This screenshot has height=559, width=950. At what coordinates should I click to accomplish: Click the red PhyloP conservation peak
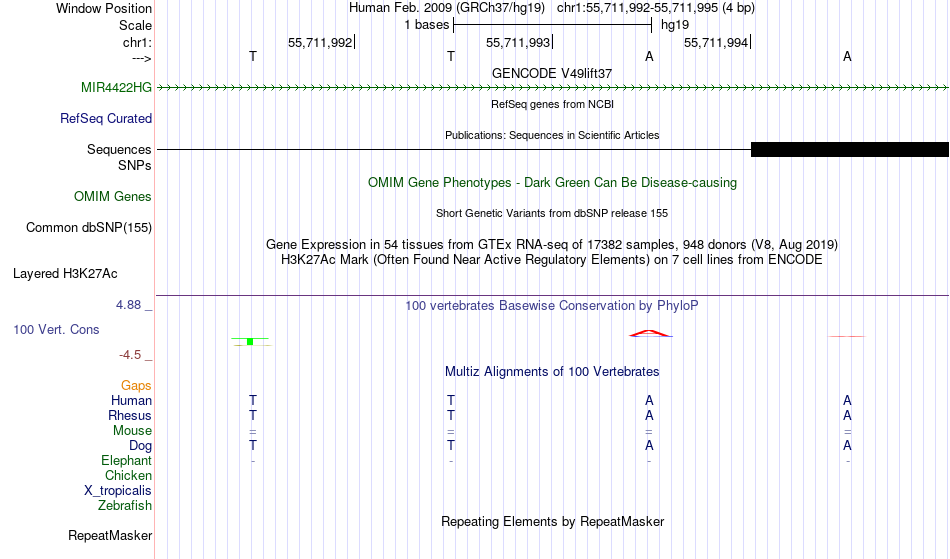tap(649, 333)
